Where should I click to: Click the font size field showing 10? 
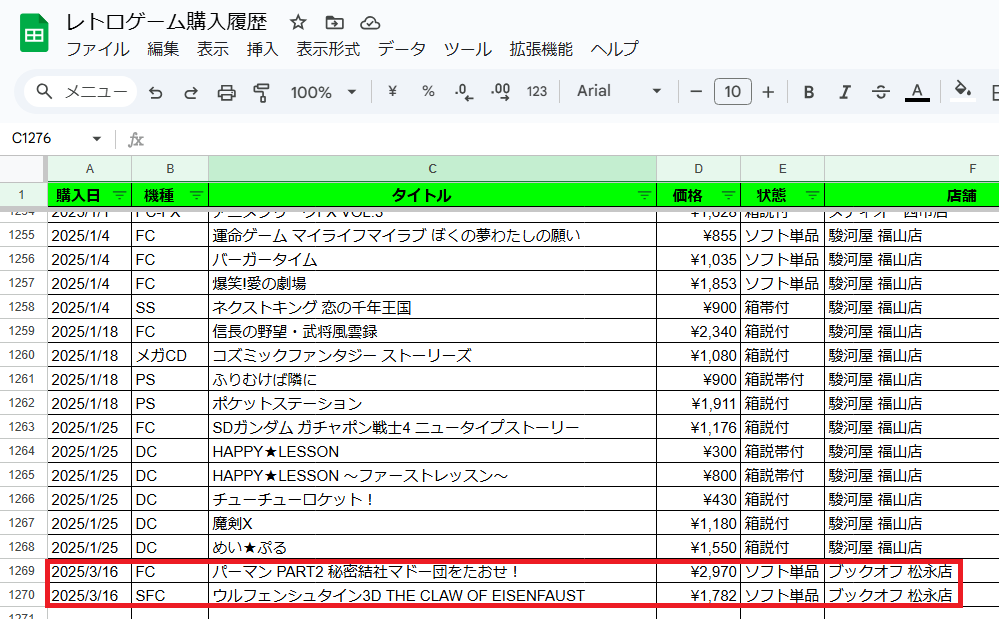733,92
